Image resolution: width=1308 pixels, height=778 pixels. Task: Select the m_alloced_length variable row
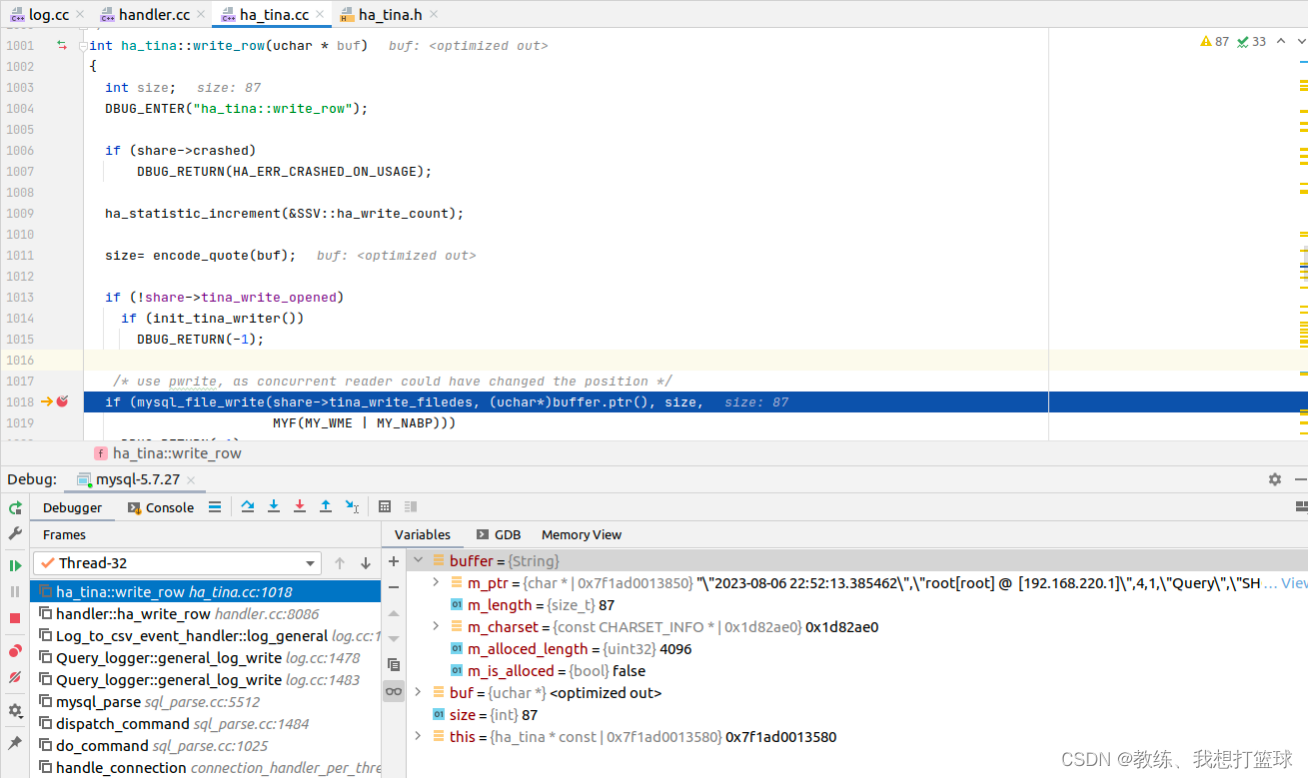(x=857, y=649)
